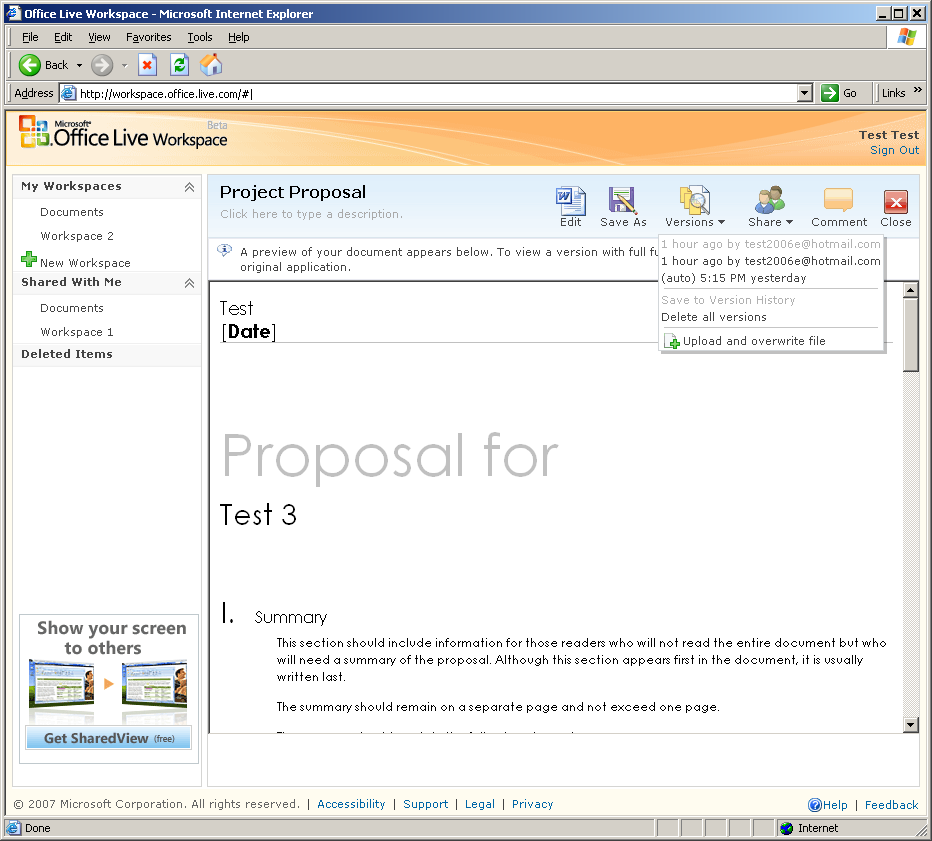Click the document scrollbar down arrow

(x=911, y=725)
